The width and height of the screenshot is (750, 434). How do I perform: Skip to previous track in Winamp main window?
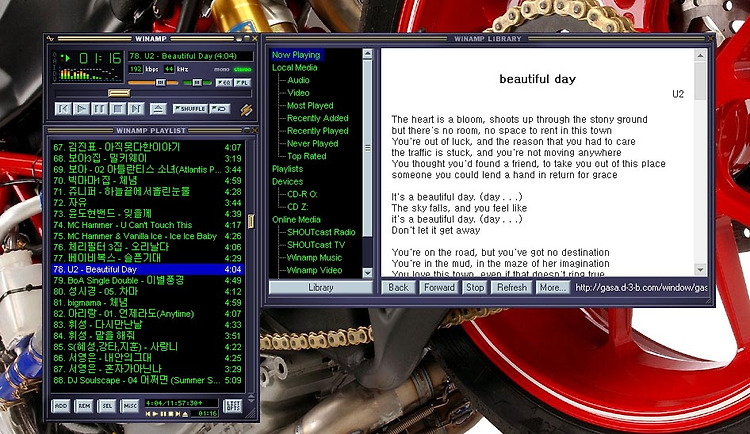pos(63,109)
